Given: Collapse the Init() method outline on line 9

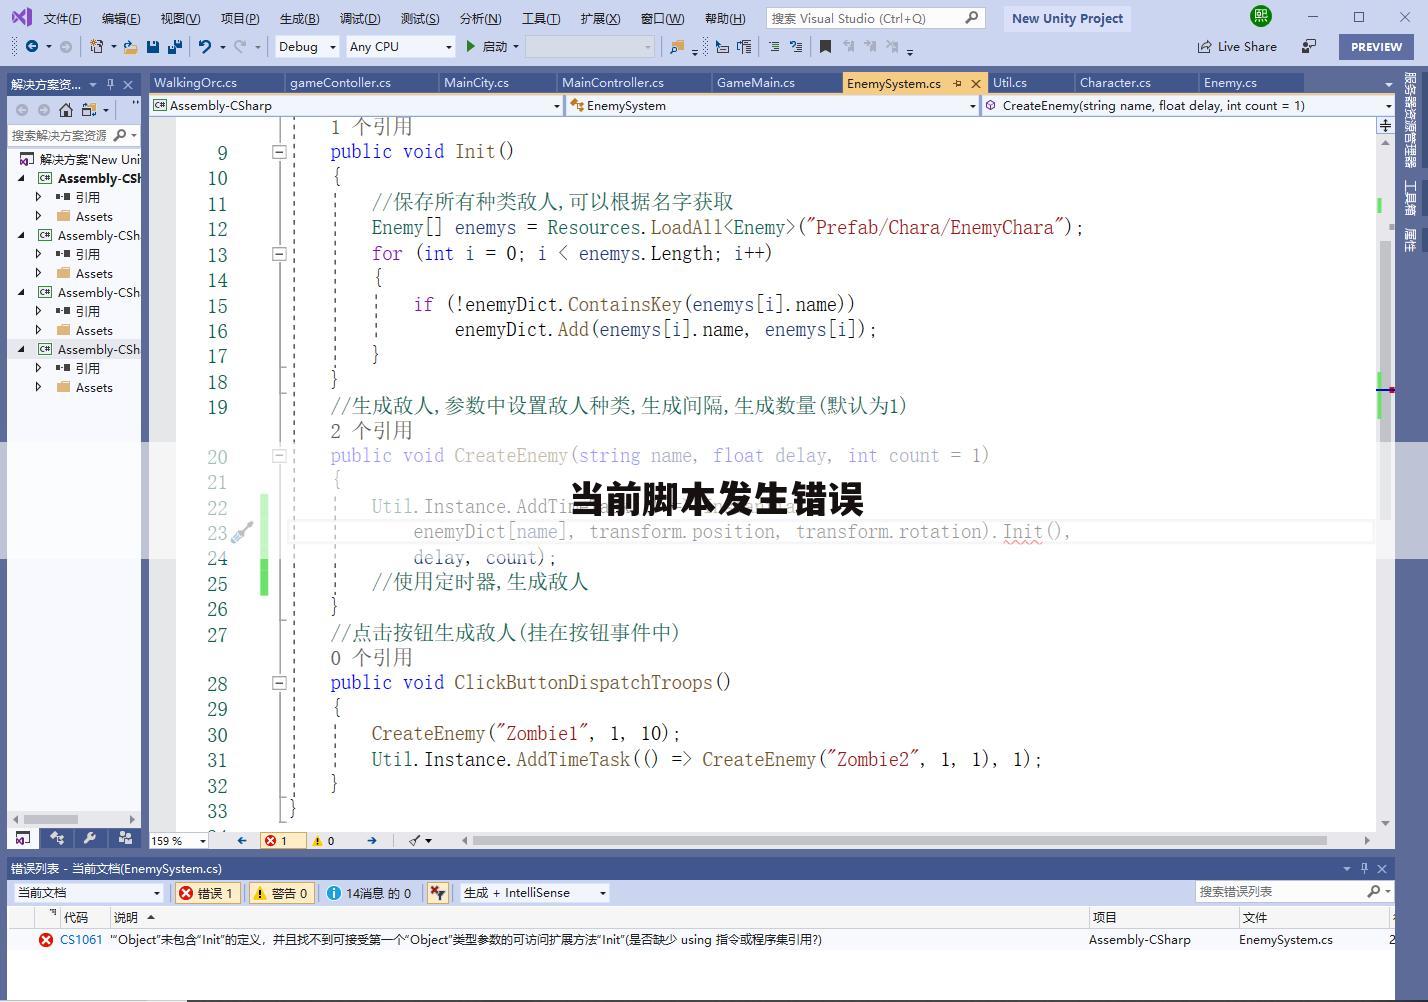Looking at the screenshot, I should (279, 152).
